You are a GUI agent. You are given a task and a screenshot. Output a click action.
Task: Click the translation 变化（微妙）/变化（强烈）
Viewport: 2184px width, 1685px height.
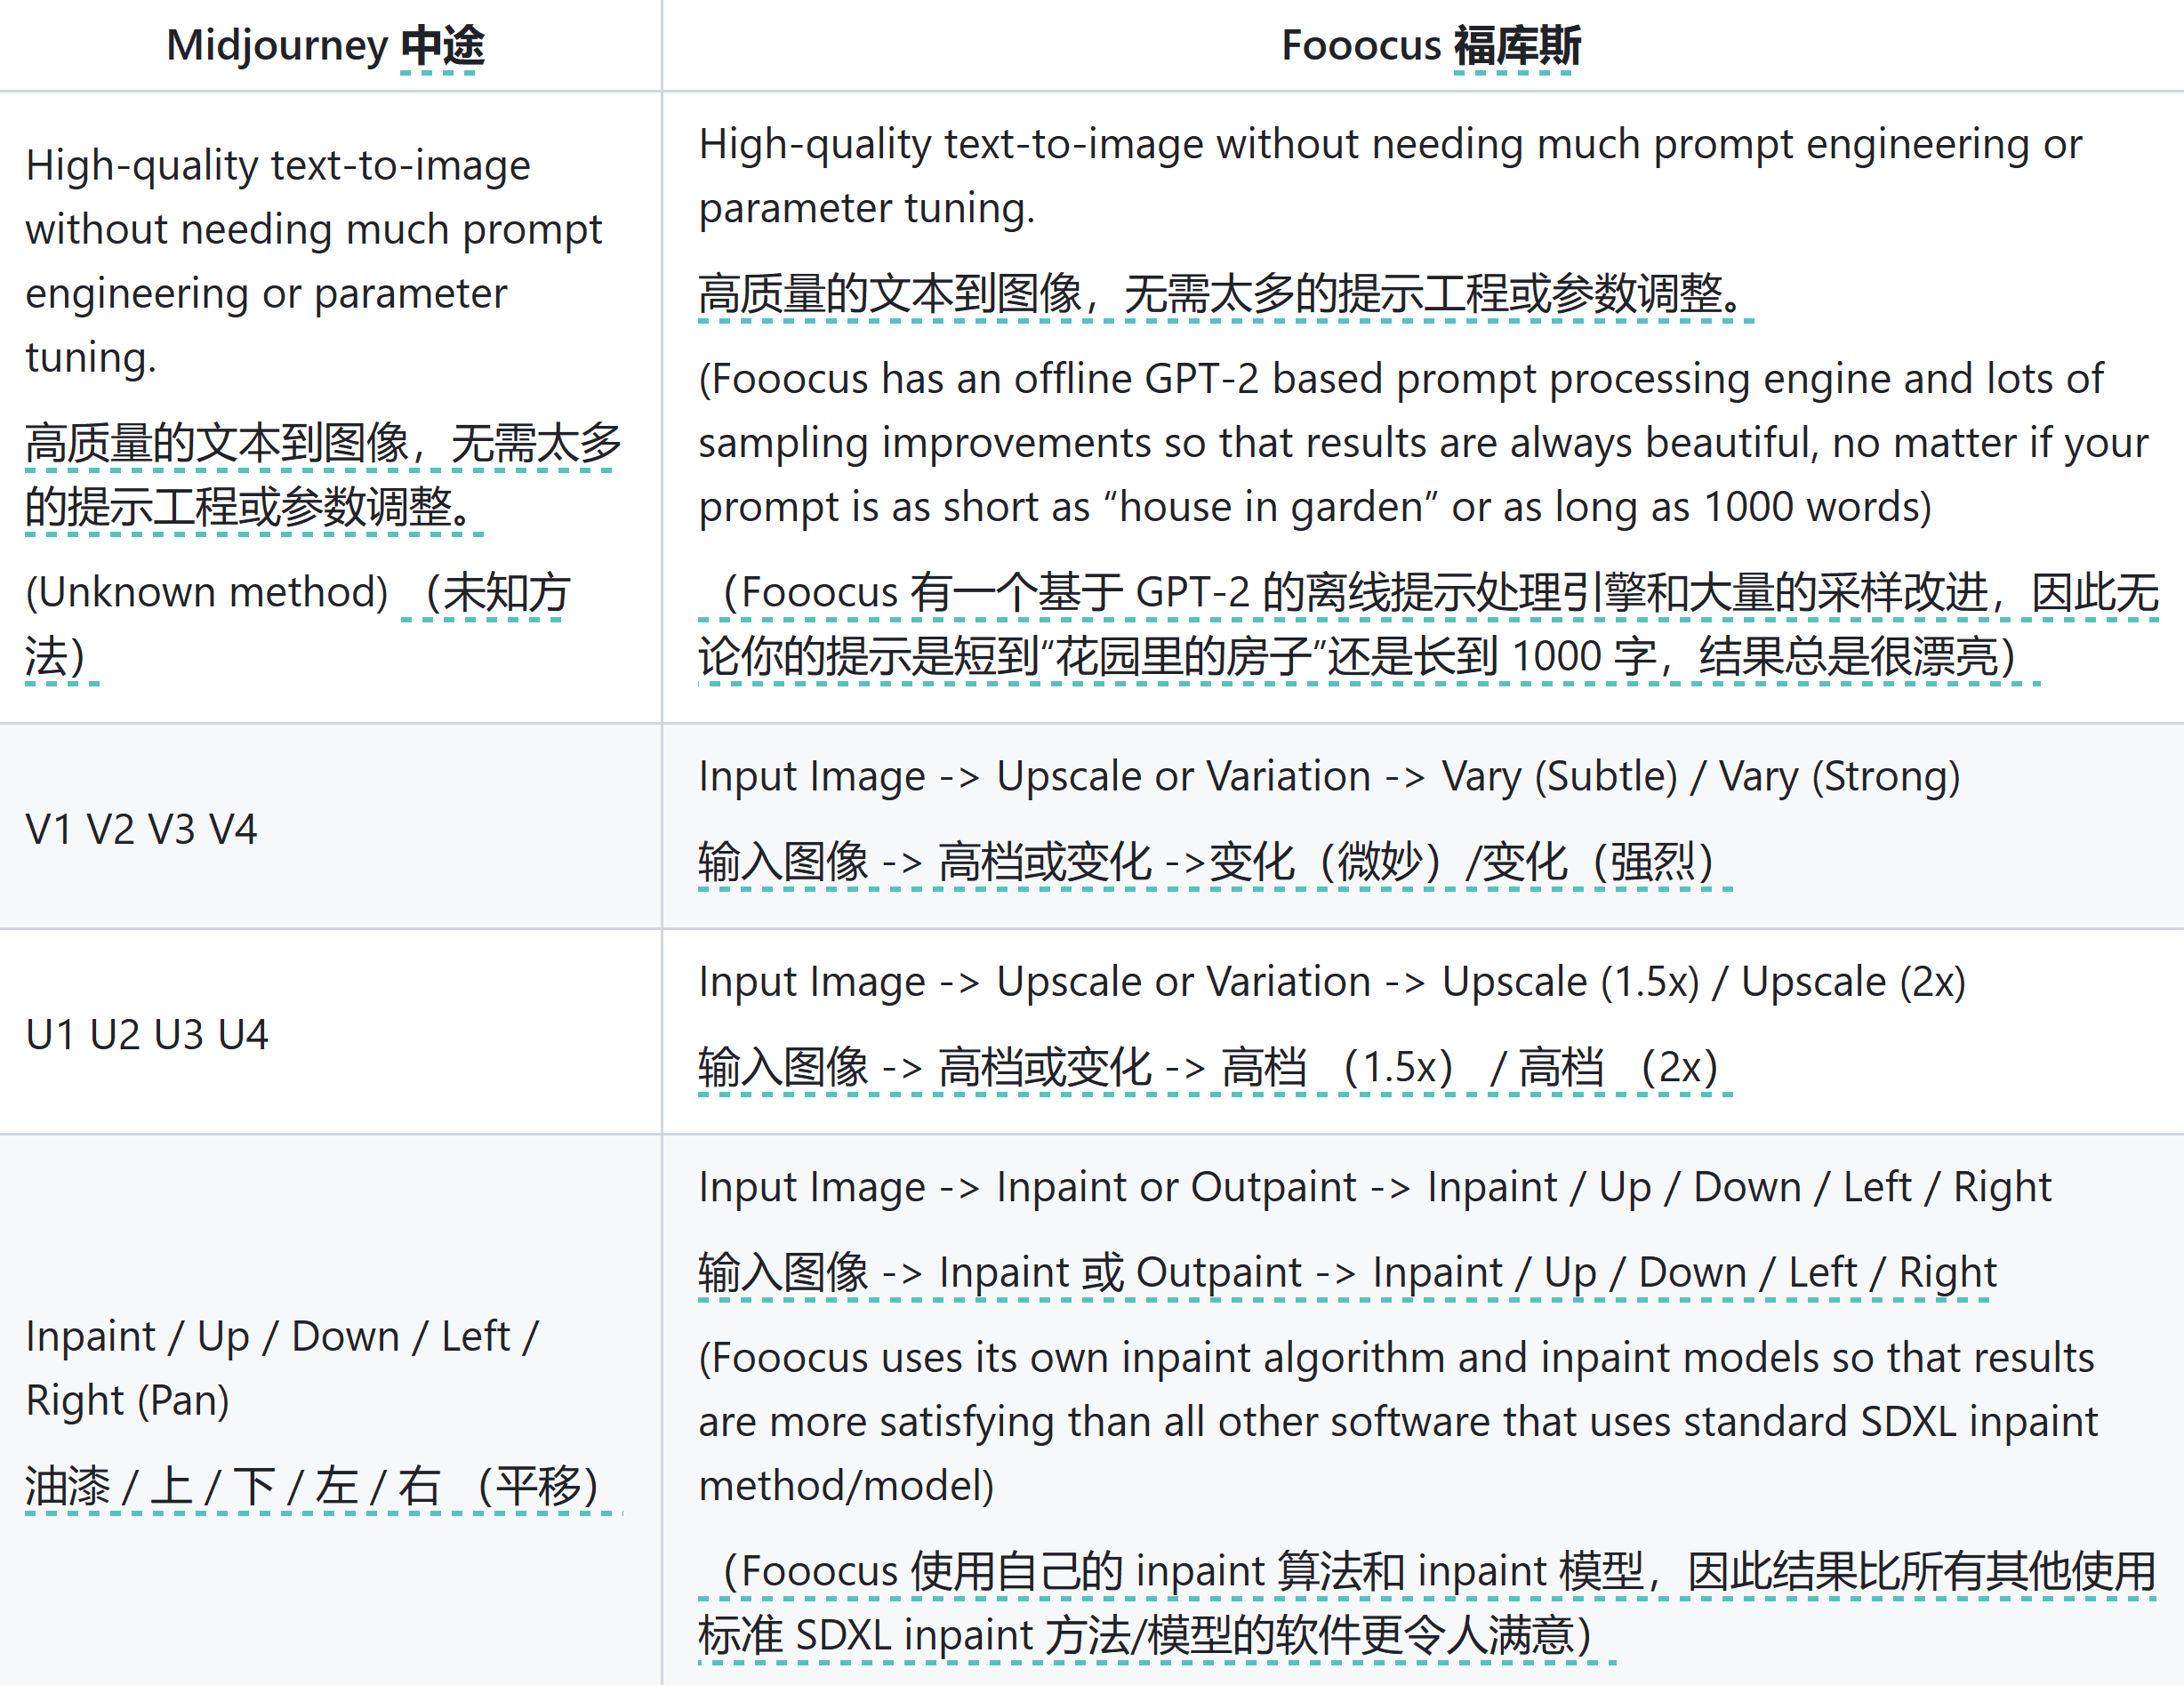(1214, 862)
